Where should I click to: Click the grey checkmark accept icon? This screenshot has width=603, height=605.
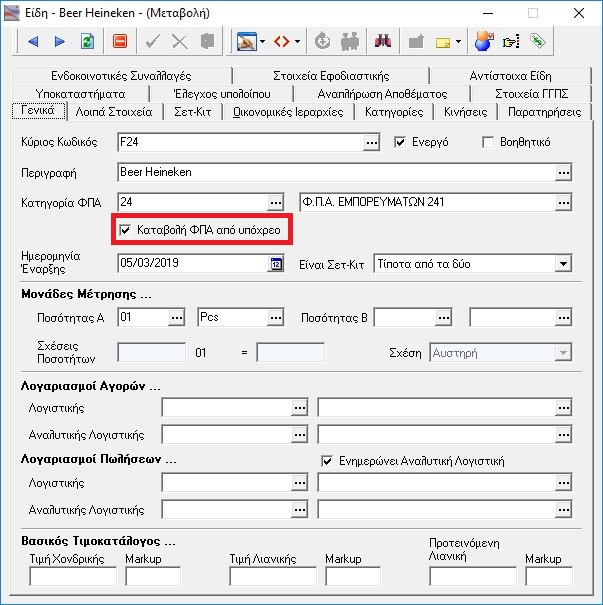153,41
